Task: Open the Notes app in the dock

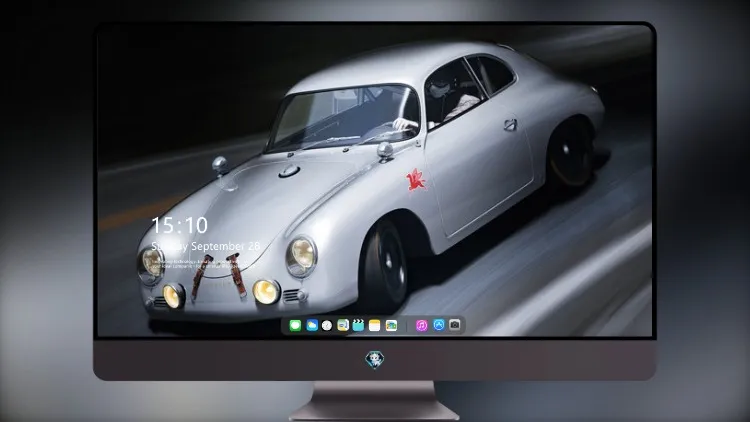Action: click(375, 325)
